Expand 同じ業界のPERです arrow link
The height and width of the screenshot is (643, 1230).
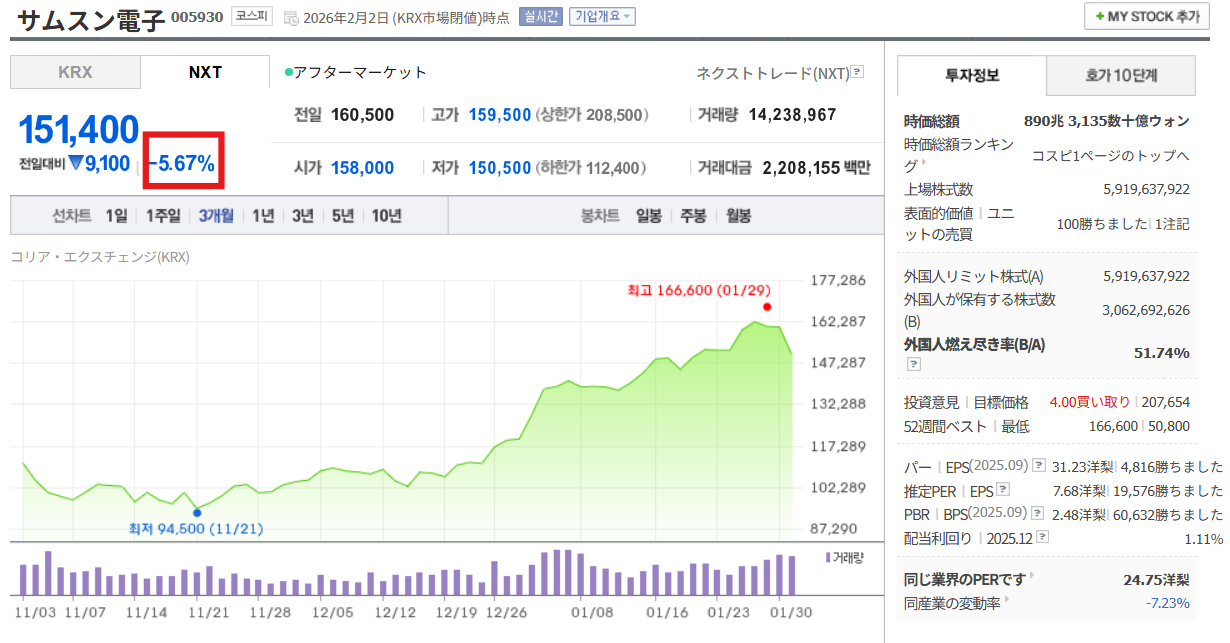pyautogui.click(x=1032, y=577)
